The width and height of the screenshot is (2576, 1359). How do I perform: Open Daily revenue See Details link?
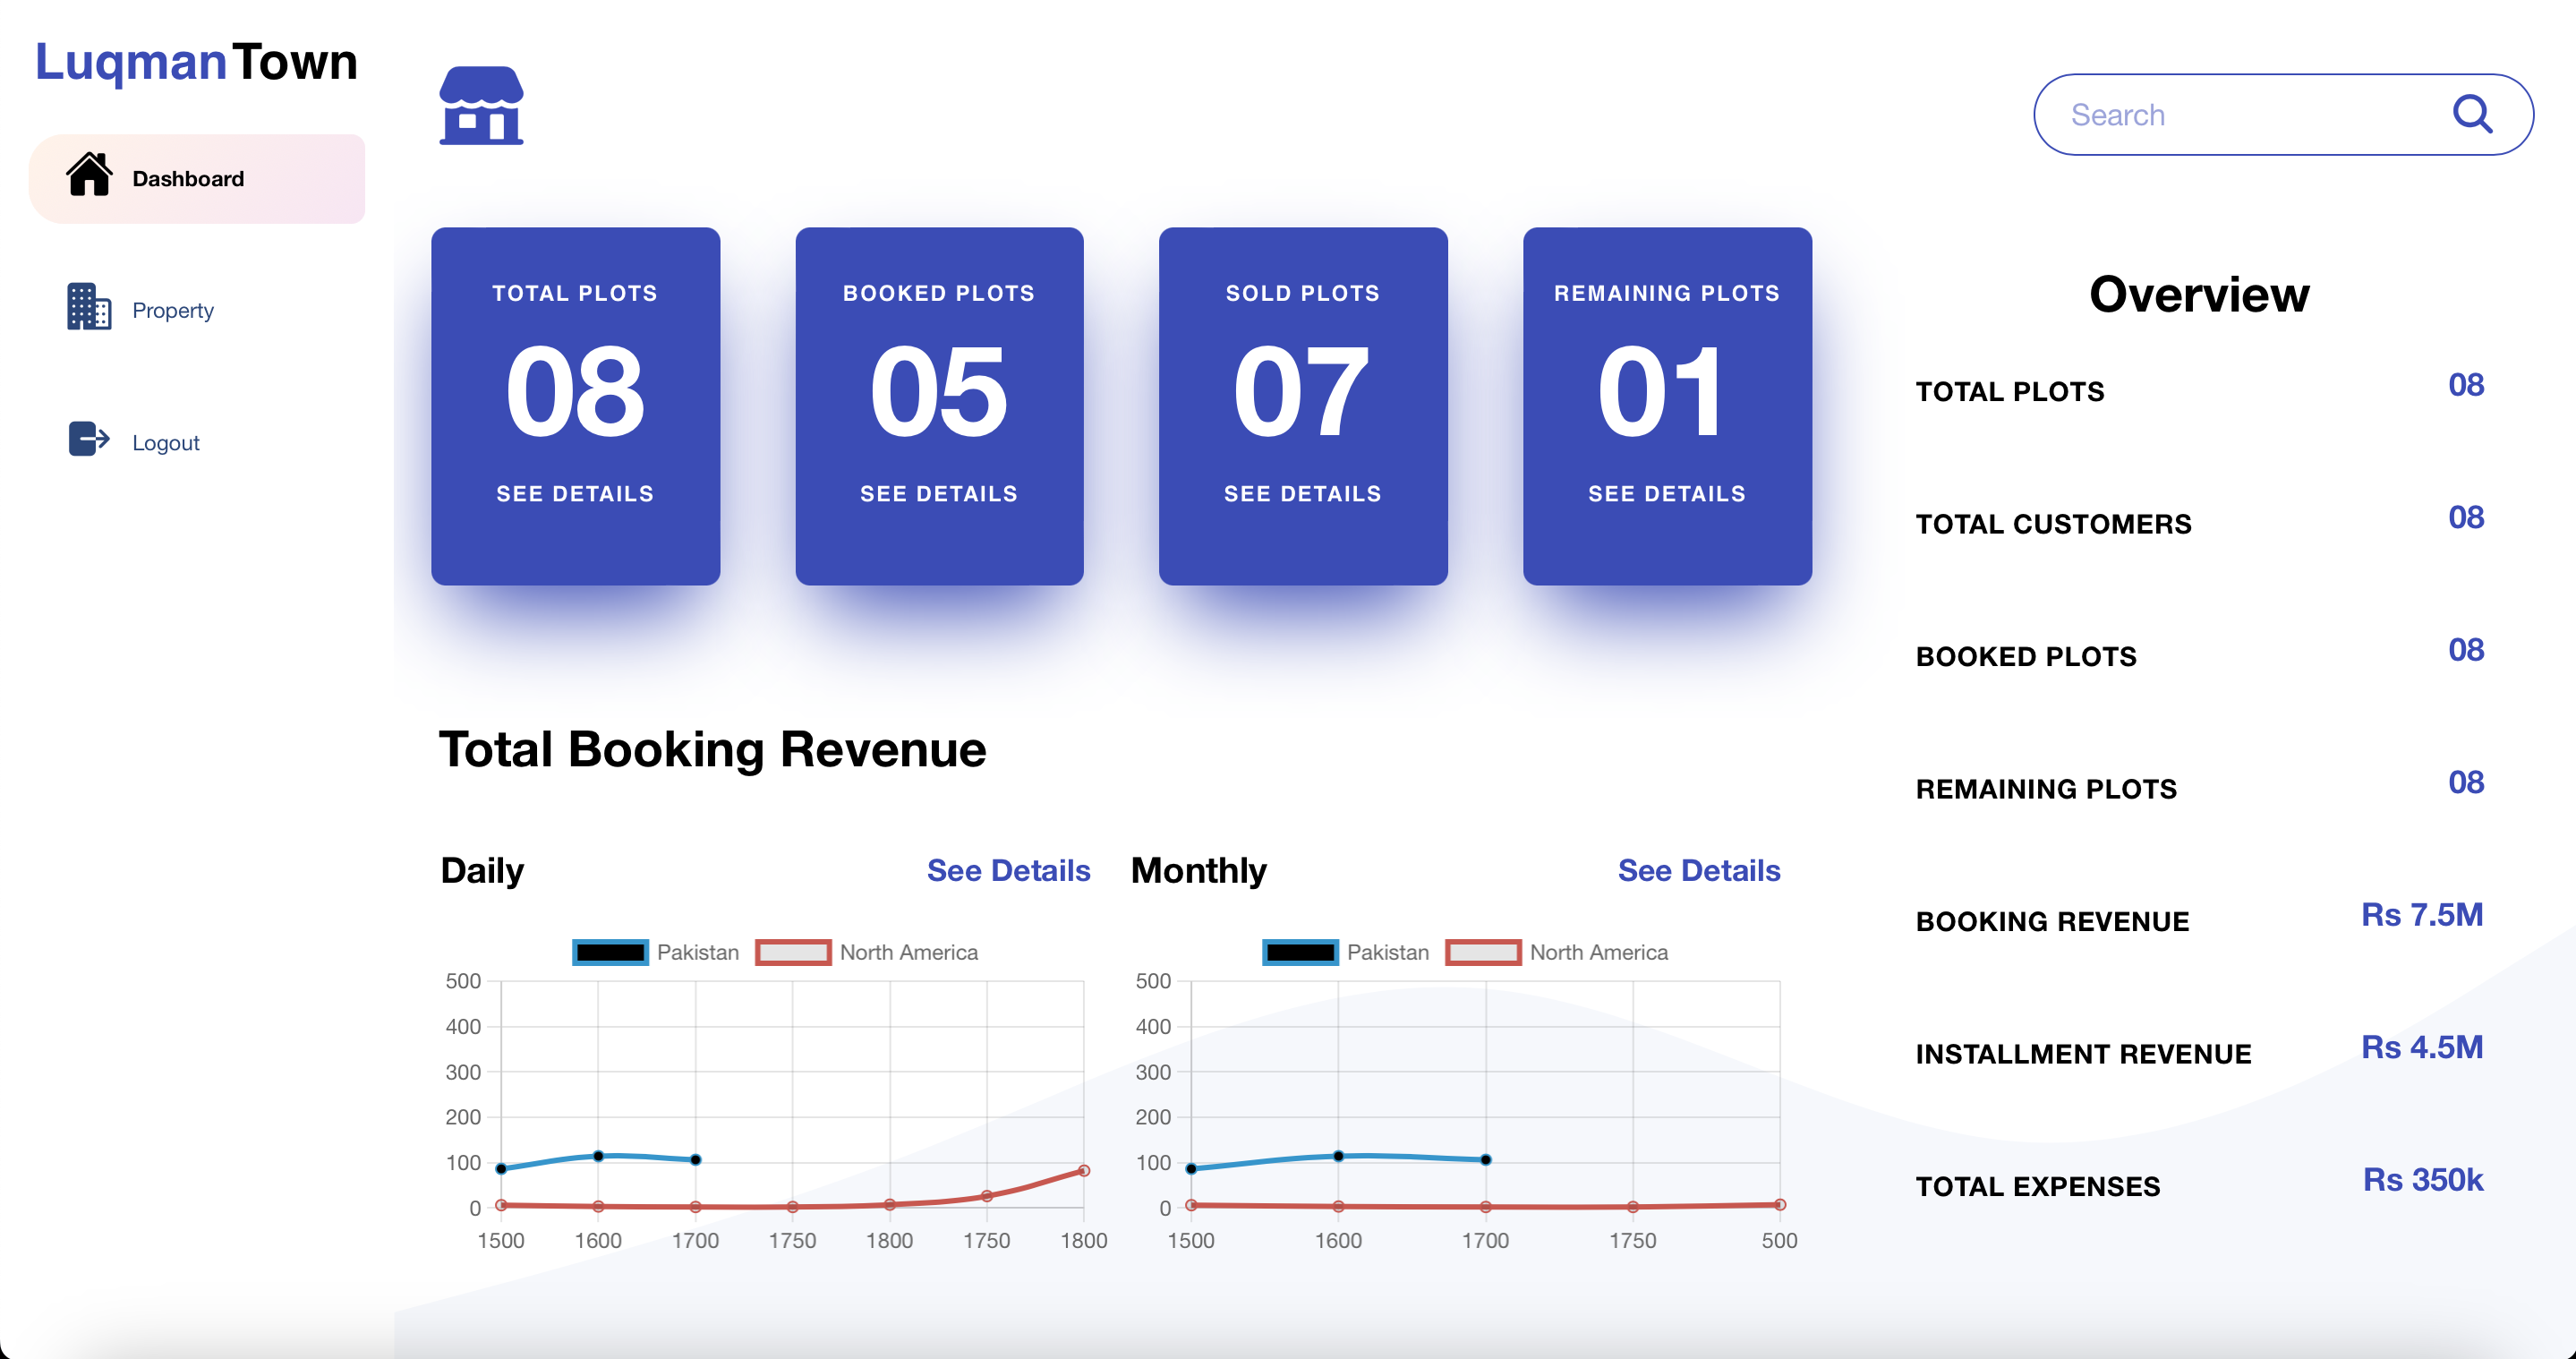1008,870
